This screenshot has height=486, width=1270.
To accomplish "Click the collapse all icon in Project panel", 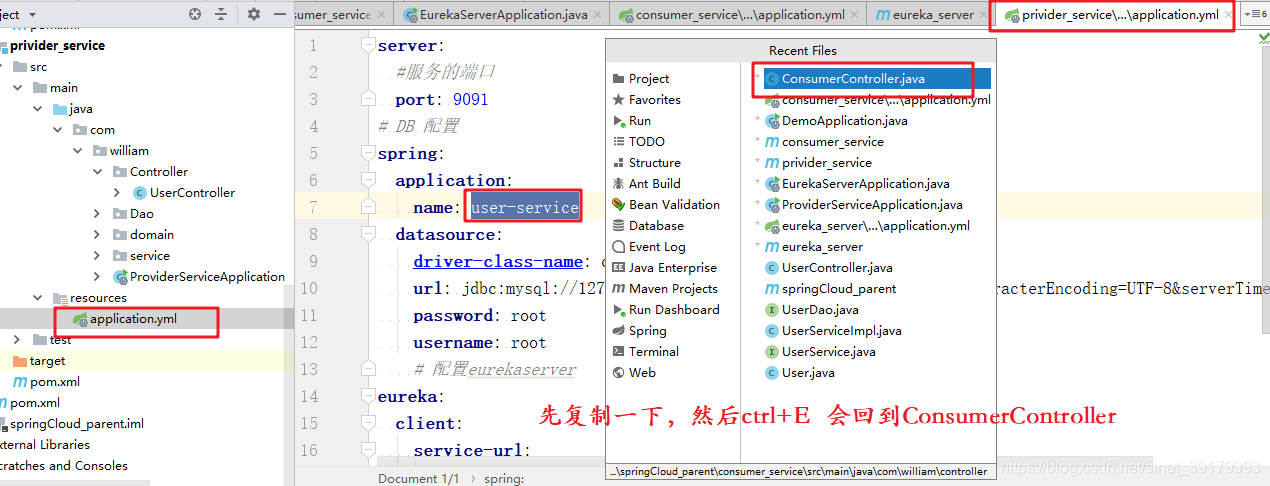I will (221, 14).
